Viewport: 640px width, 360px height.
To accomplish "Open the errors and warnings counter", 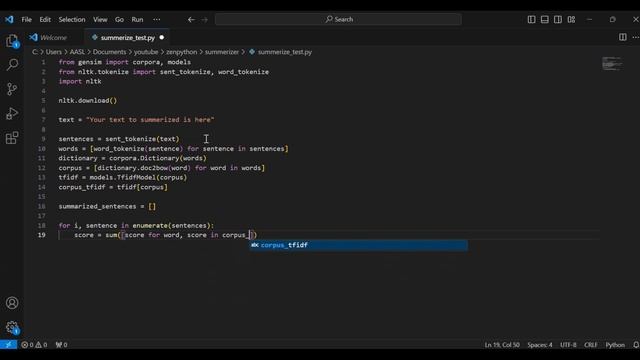I will click(34, 344).
